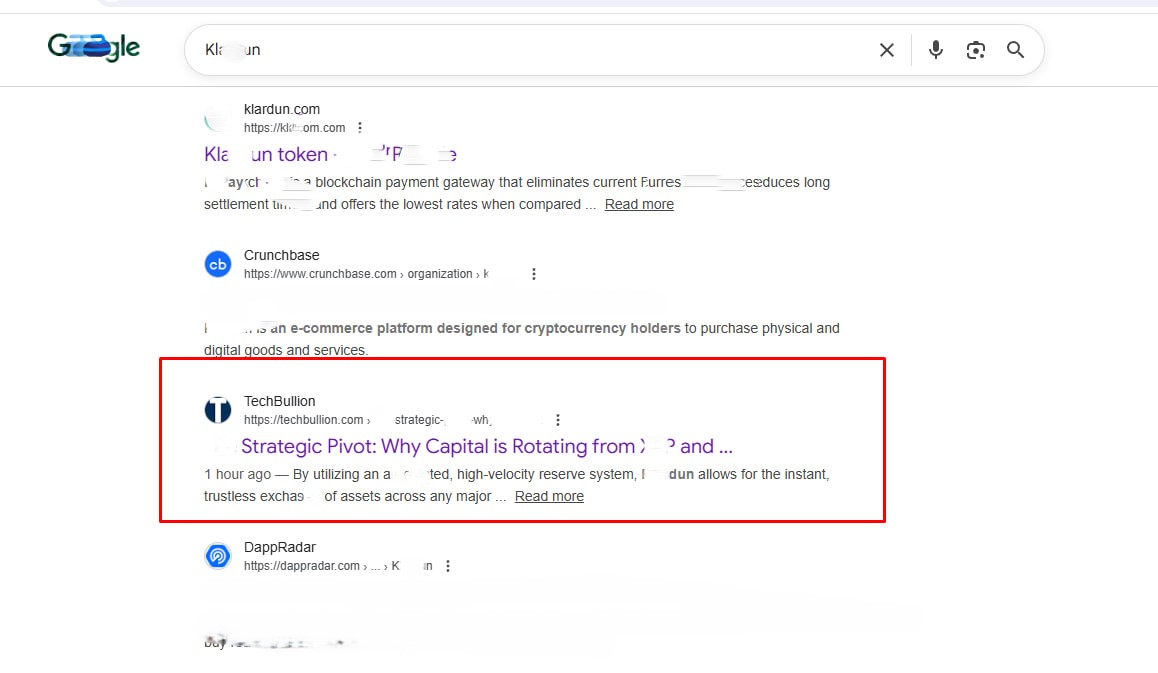Clear the search box with X icon

pyautogui.click(x=887, y=50)
